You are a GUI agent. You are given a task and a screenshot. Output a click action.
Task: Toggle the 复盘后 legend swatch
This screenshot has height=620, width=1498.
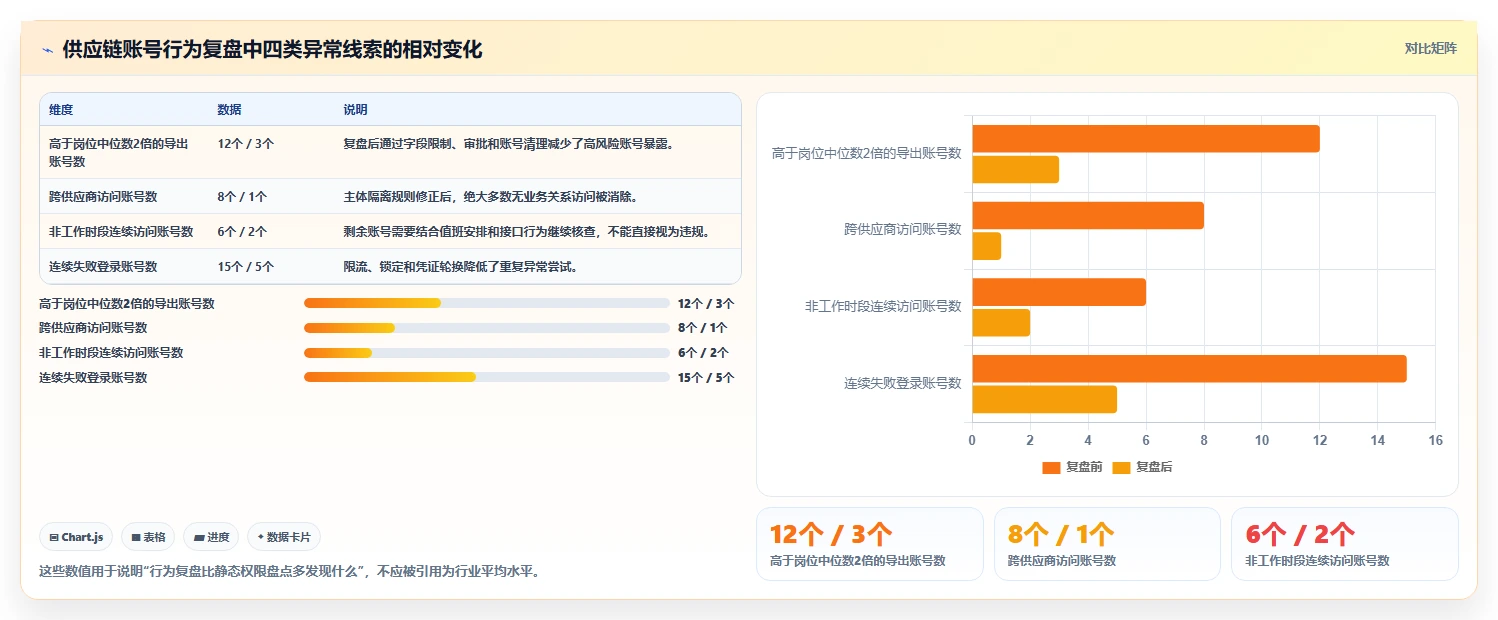tap(1121, 467)
